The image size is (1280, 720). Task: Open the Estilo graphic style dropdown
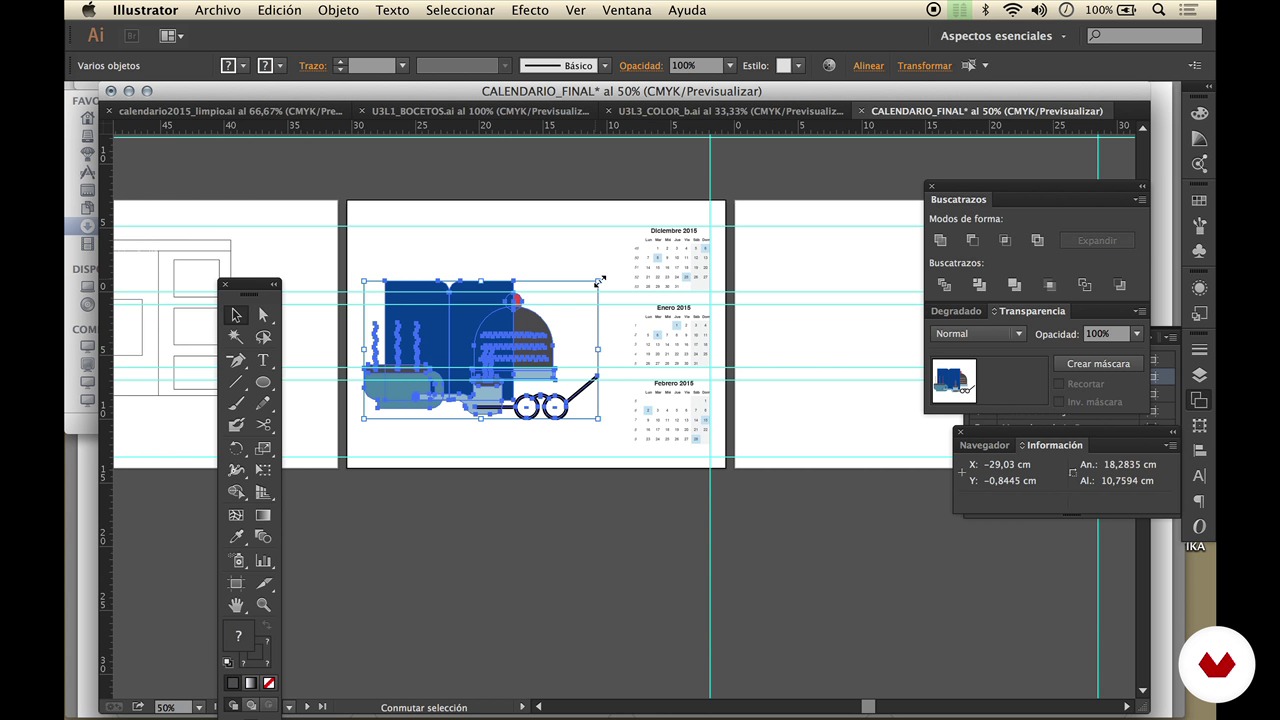(798, 66)
